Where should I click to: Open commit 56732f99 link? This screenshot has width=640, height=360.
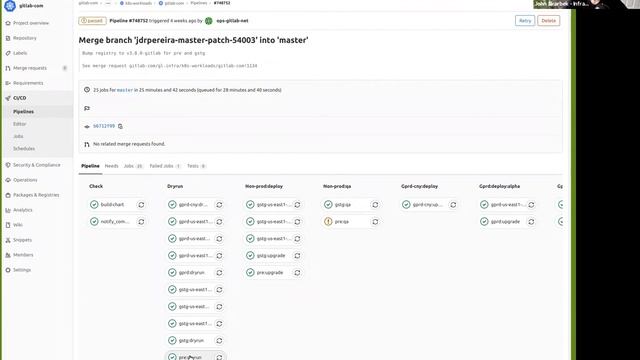pos(104,126)
